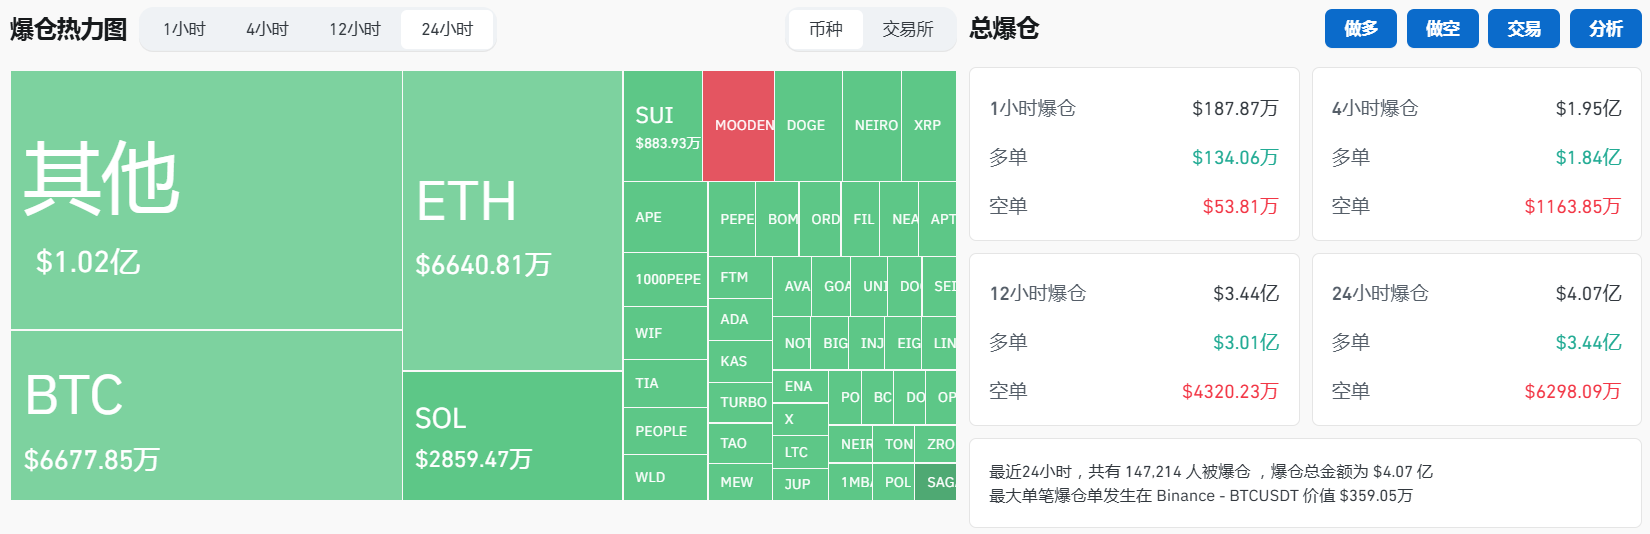Switch to the 1小时 timeframe tab
Image resolution: width=1650 pixels, height=534 pixels.
click(184, 29)
